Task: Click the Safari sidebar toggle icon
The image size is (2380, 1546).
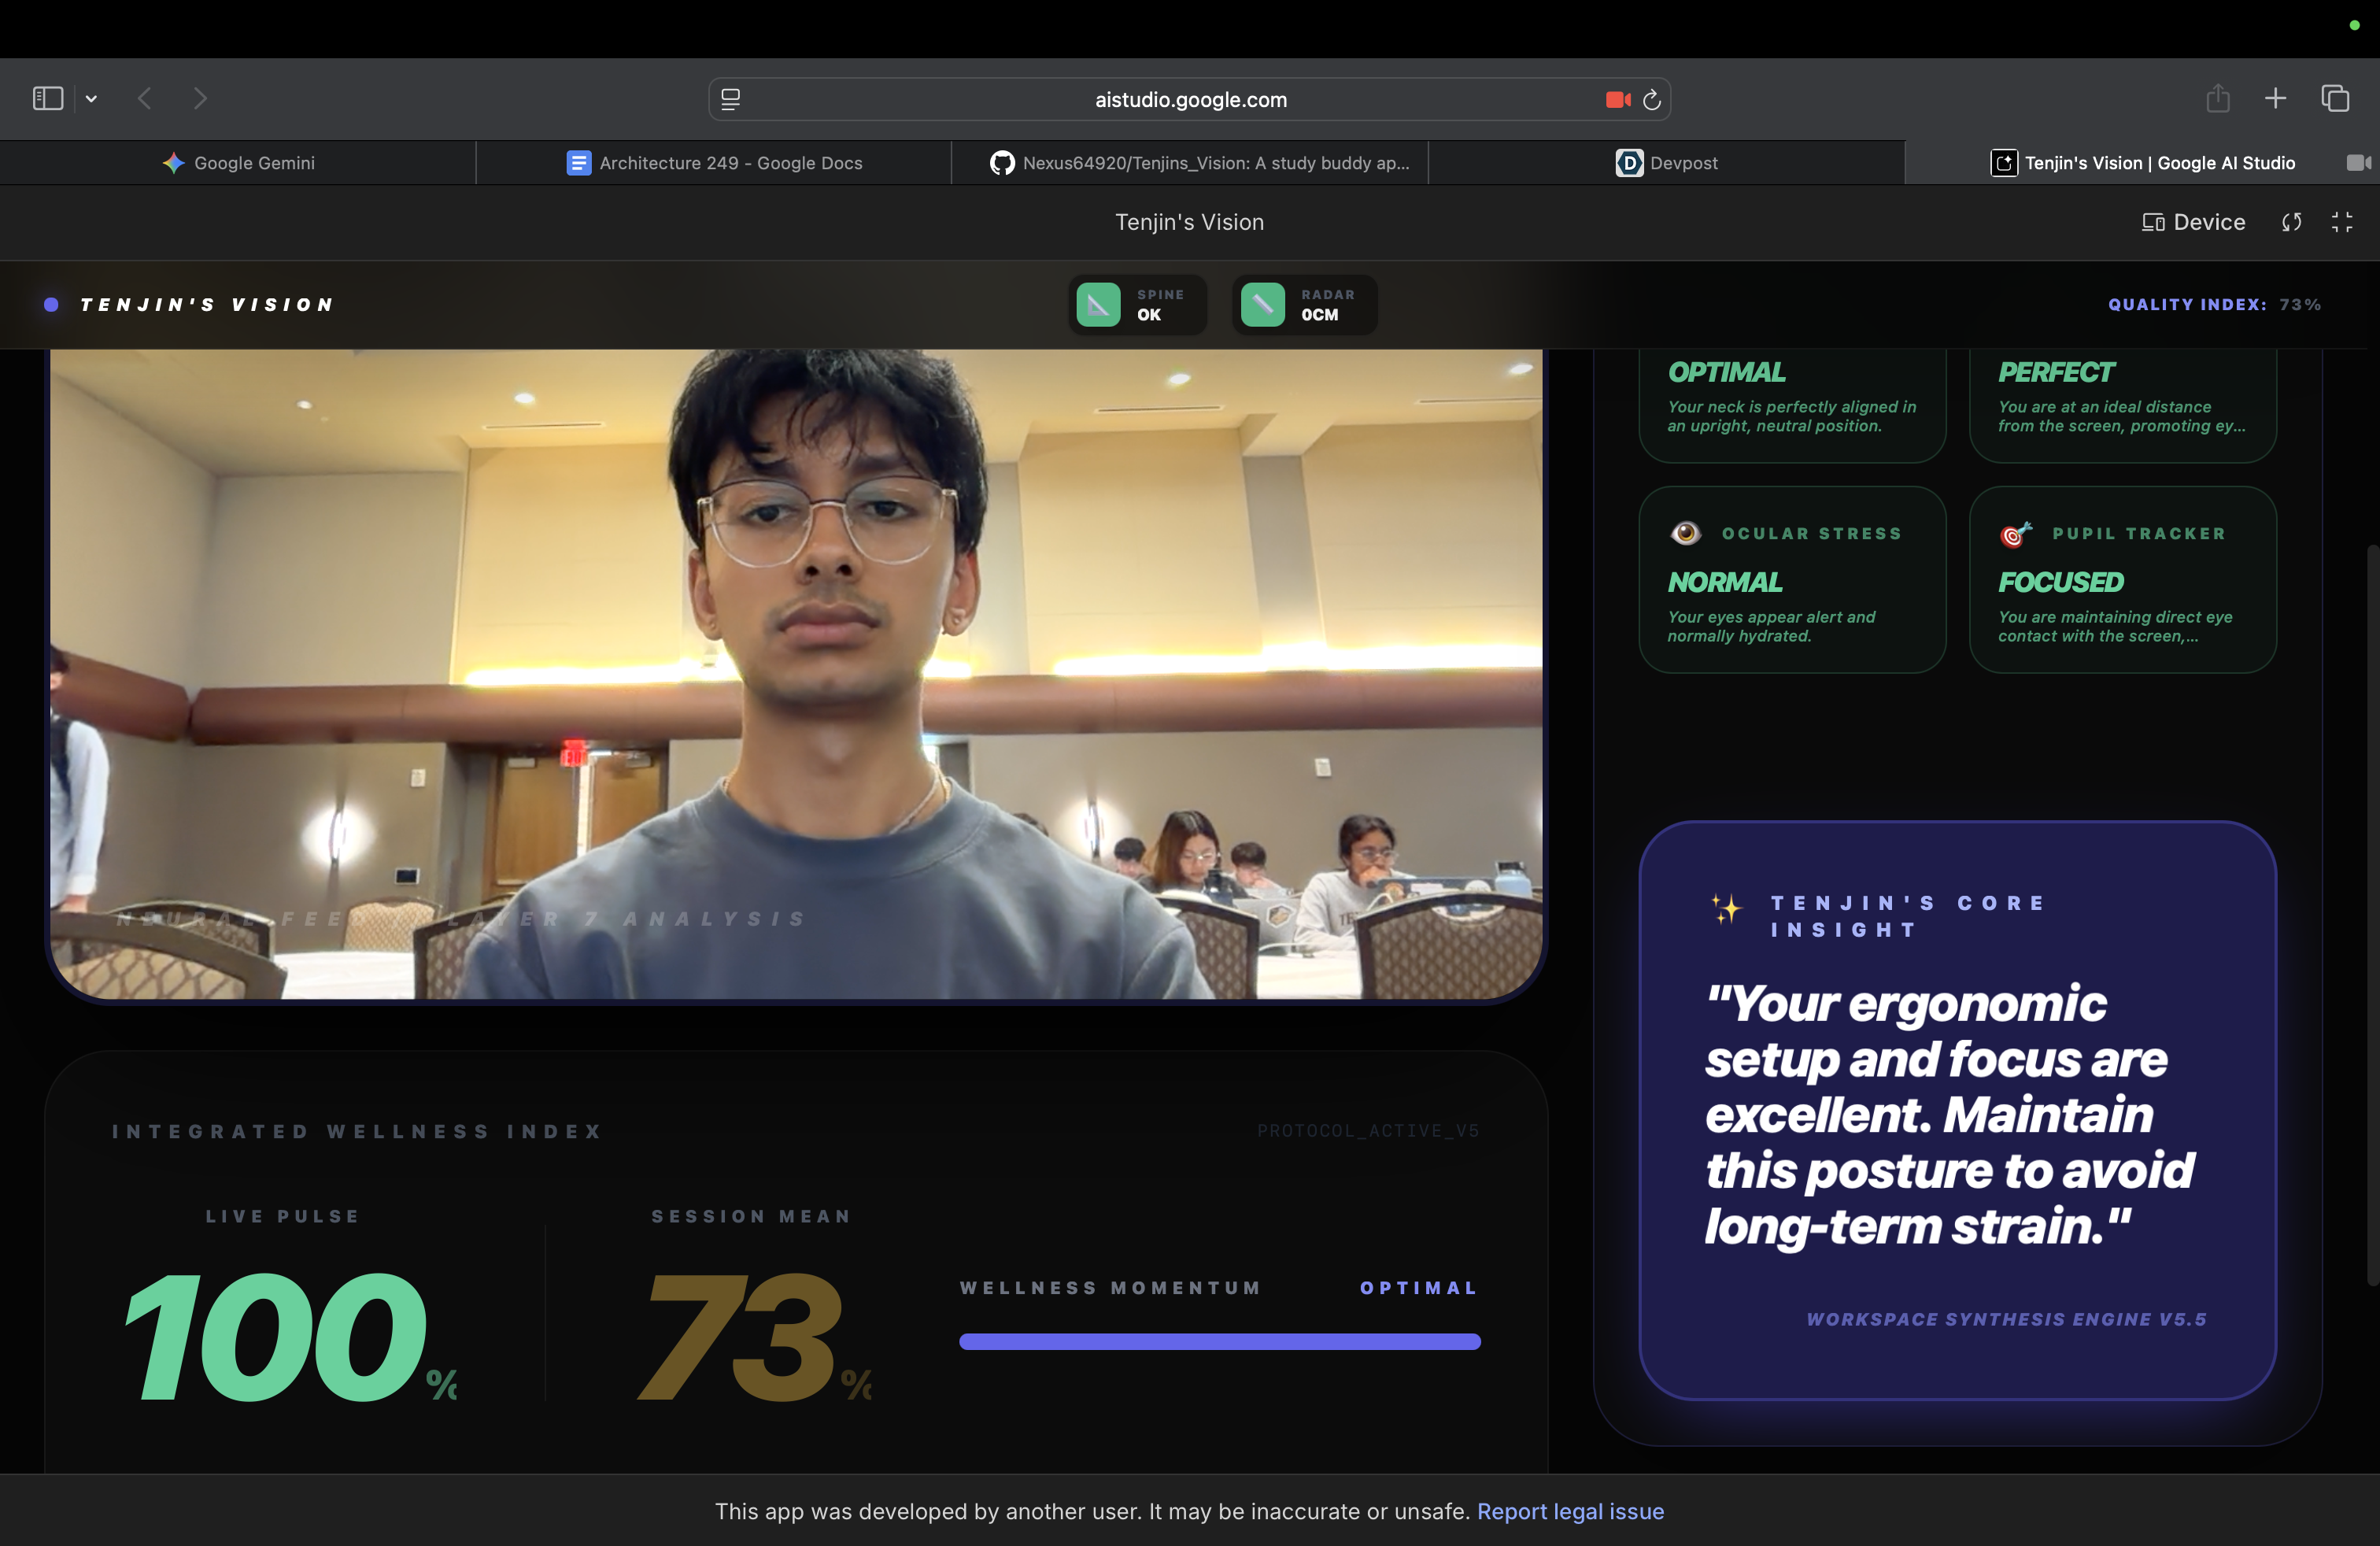Action: pos(48,98)
